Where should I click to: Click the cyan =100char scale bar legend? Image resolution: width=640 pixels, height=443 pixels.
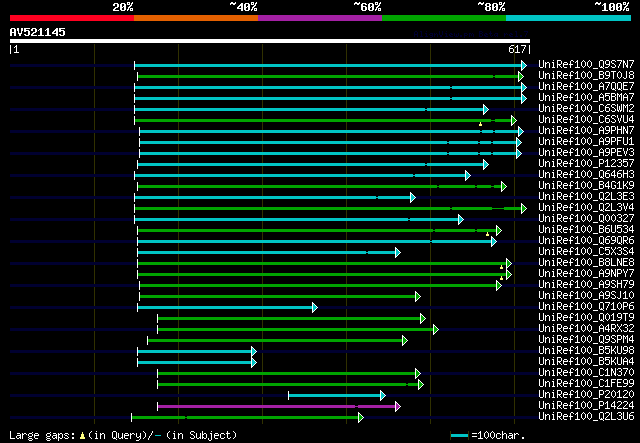coord(459,436)
